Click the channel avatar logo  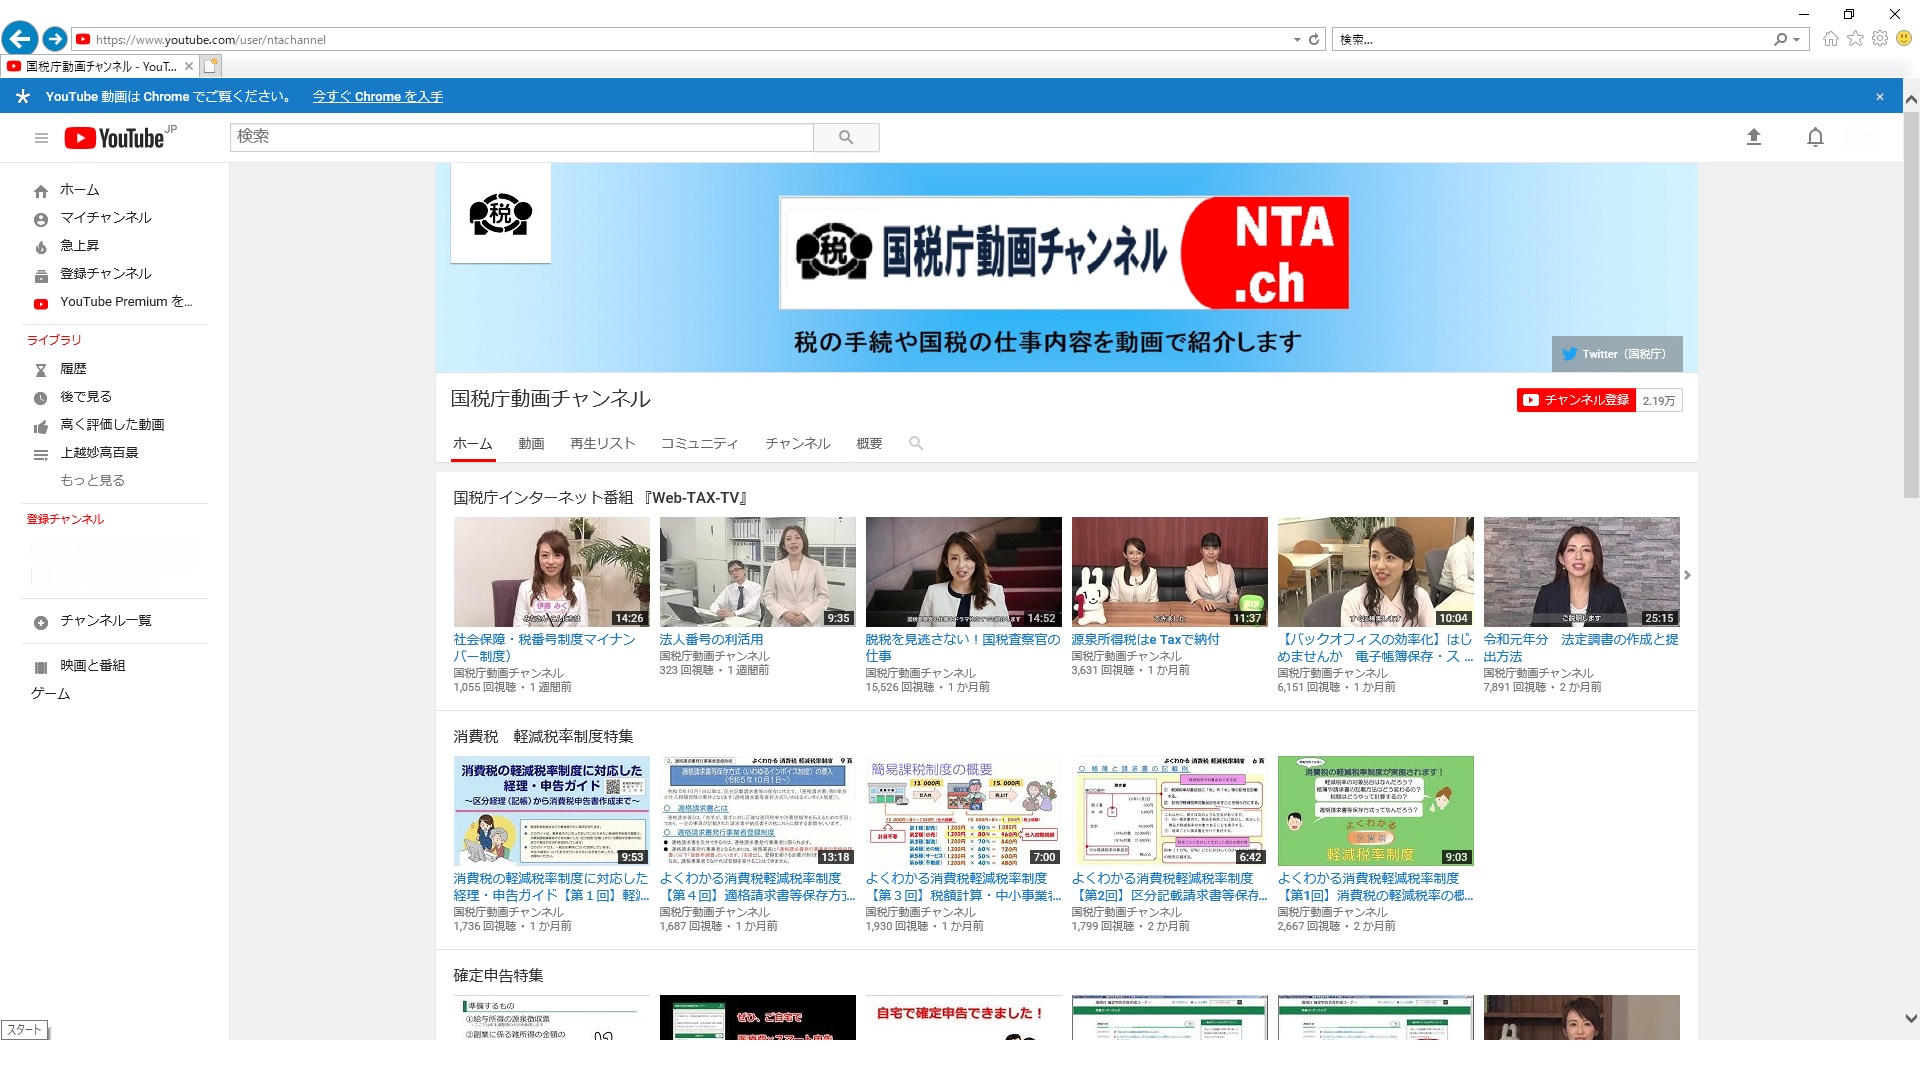pyautogui.click(x=501, y=213)
